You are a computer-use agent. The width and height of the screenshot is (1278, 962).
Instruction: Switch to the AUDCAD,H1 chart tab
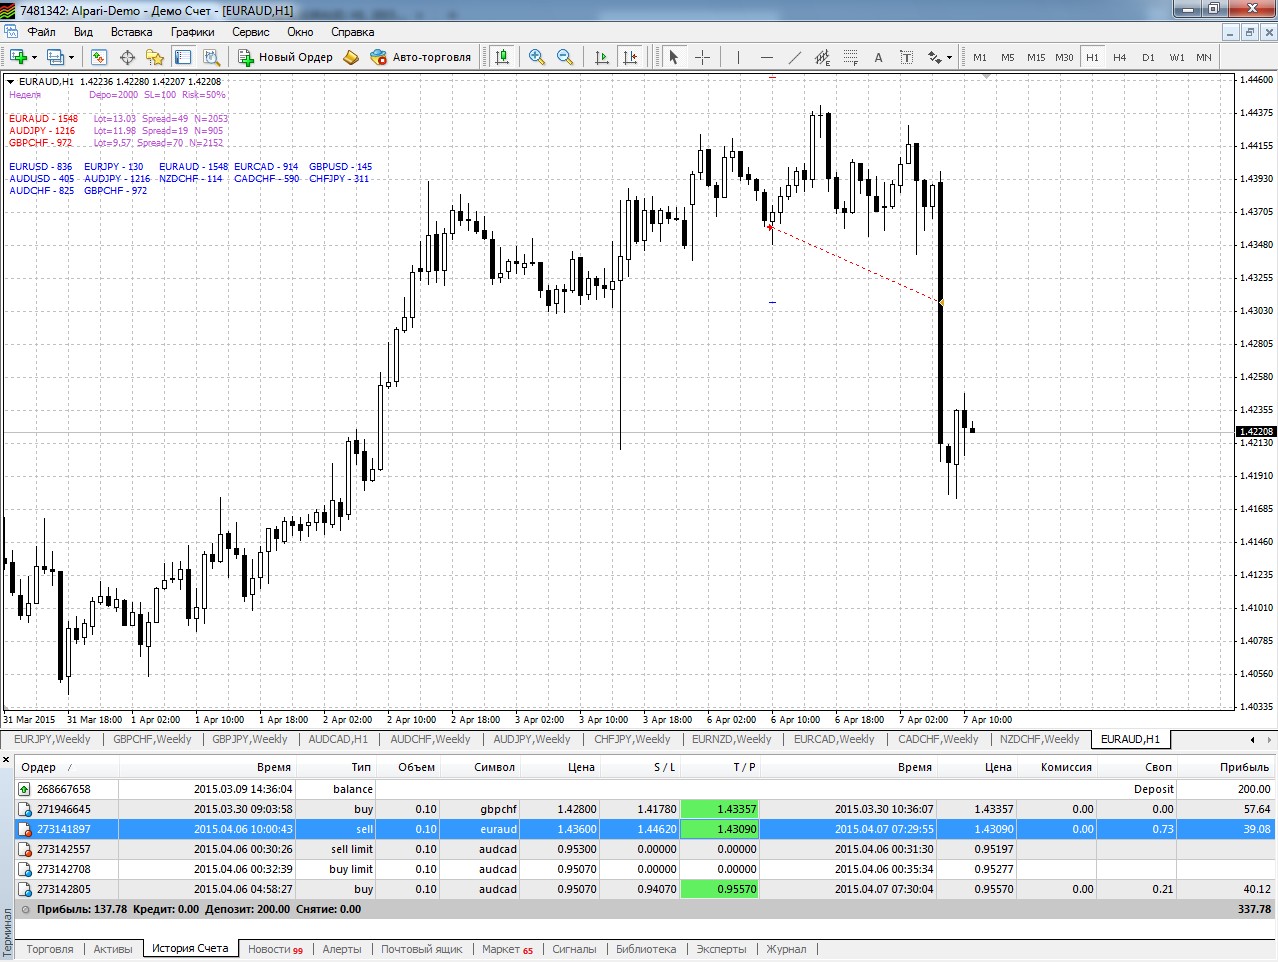(x=338, y=739)
